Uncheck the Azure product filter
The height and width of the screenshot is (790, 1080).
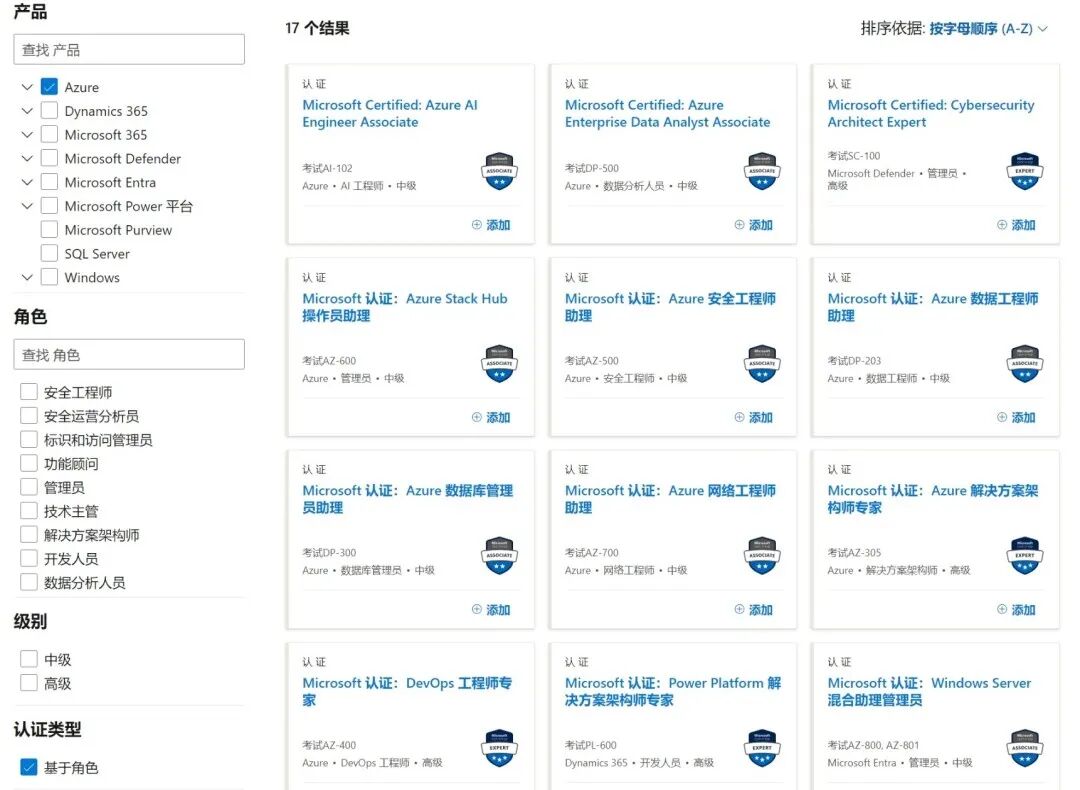pyautogui.click(x=49, y=87)
